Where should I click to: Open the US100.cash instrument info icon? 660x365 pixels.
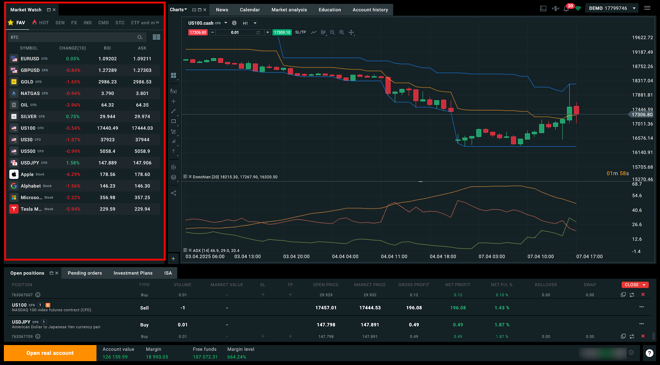[234, 23]
